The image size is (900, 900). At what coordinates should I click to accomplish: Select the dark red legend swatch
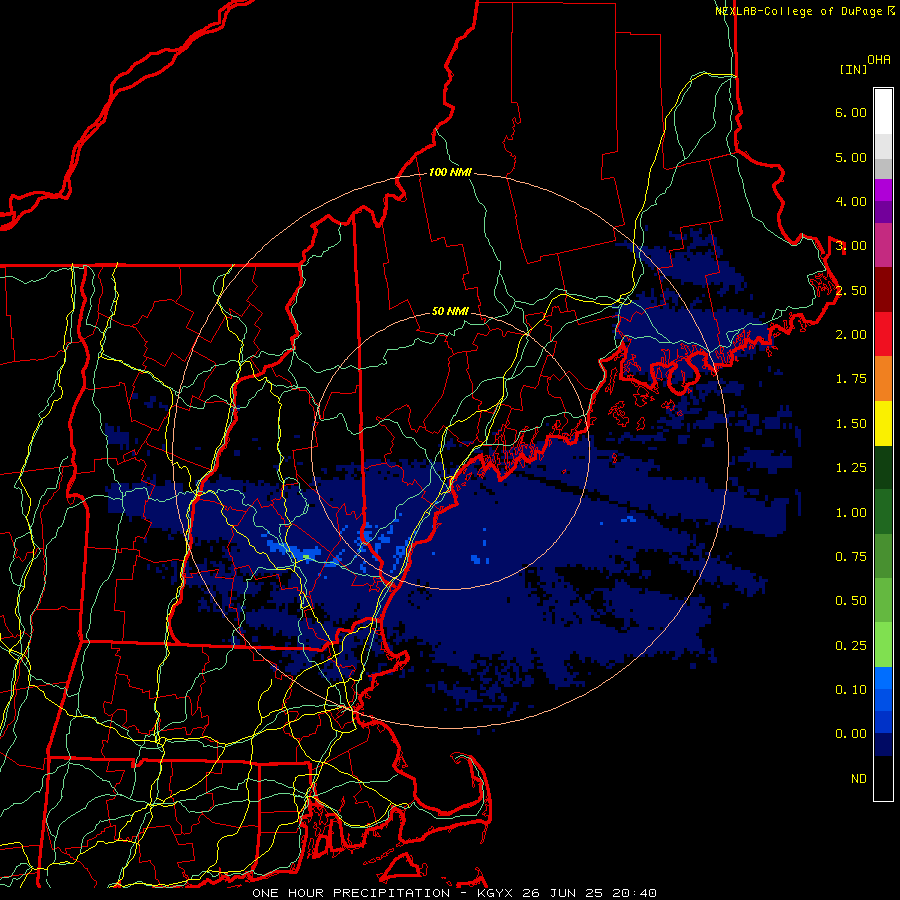point(883,290)
